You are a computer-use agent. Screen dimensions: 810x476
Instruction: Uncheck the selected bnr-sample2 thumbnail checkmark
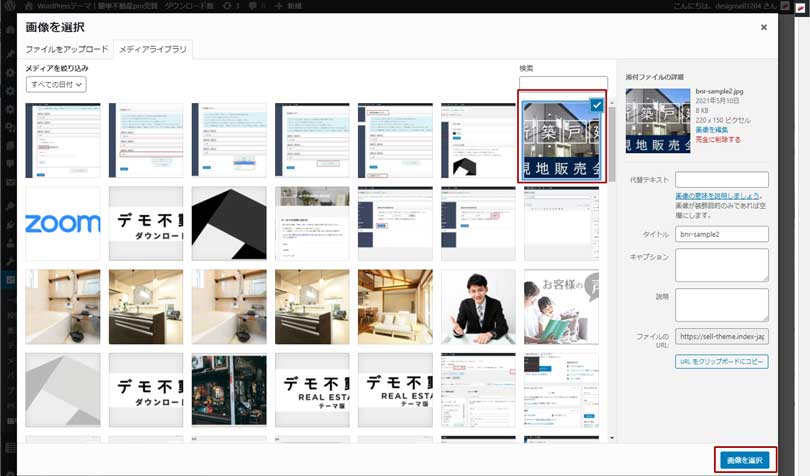596,104
